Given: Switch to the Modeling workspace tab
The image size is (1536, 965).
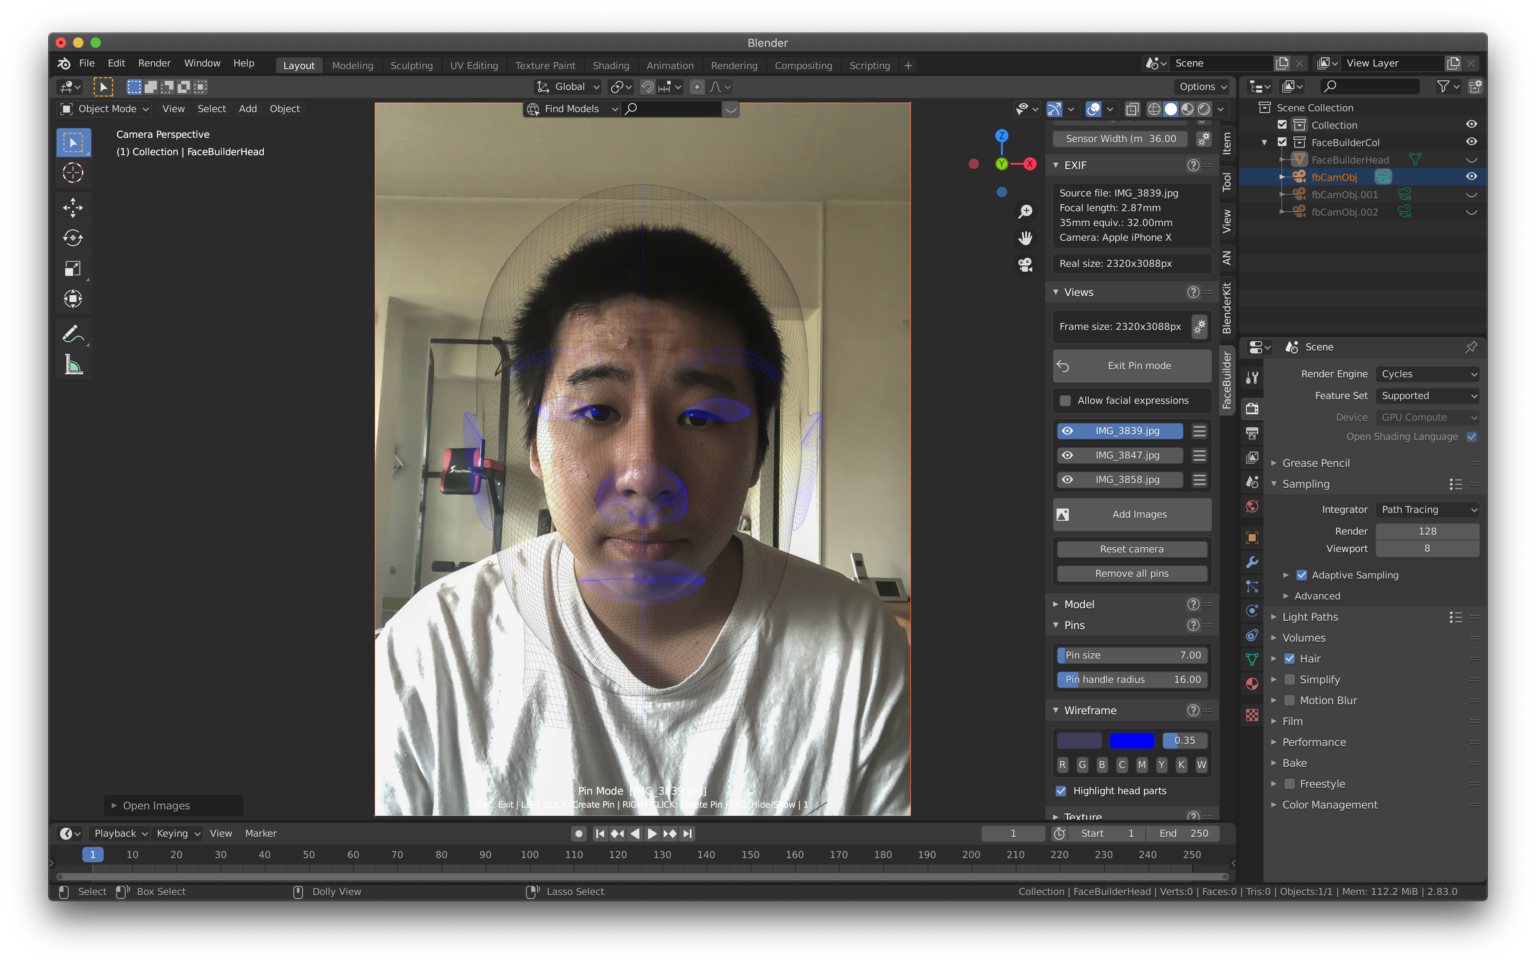Looking at the screenshot, I should pos(352,66).
